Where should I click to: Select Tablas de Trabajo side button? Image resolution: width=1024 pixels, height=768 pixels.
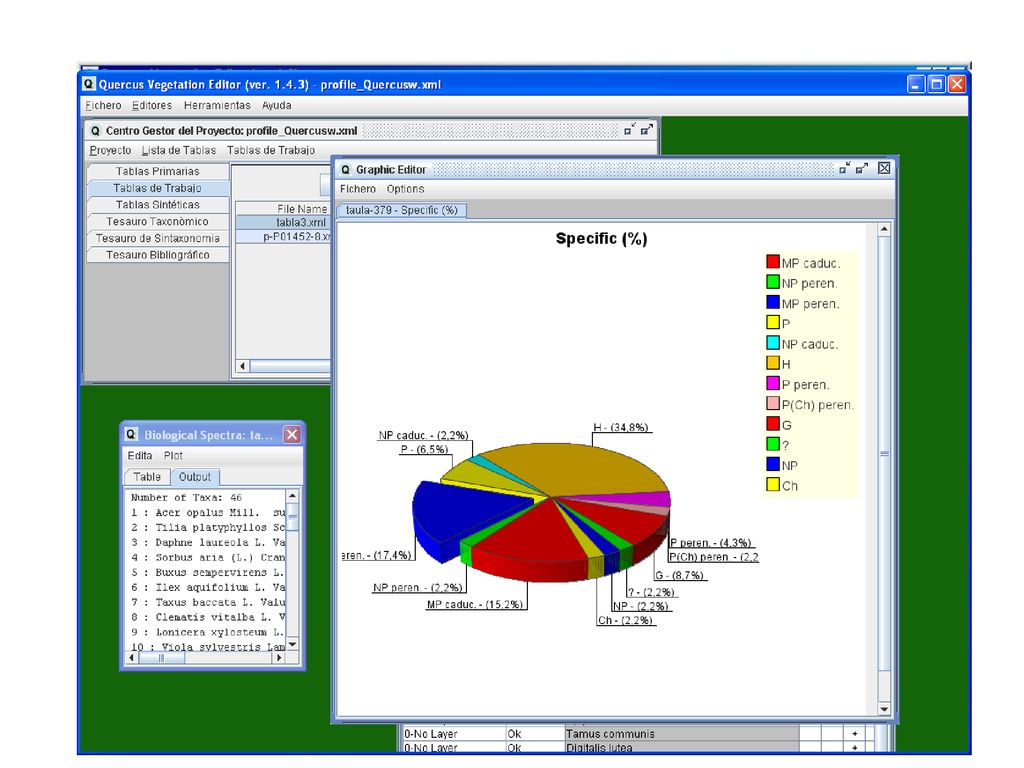click(x=157, y=188)
